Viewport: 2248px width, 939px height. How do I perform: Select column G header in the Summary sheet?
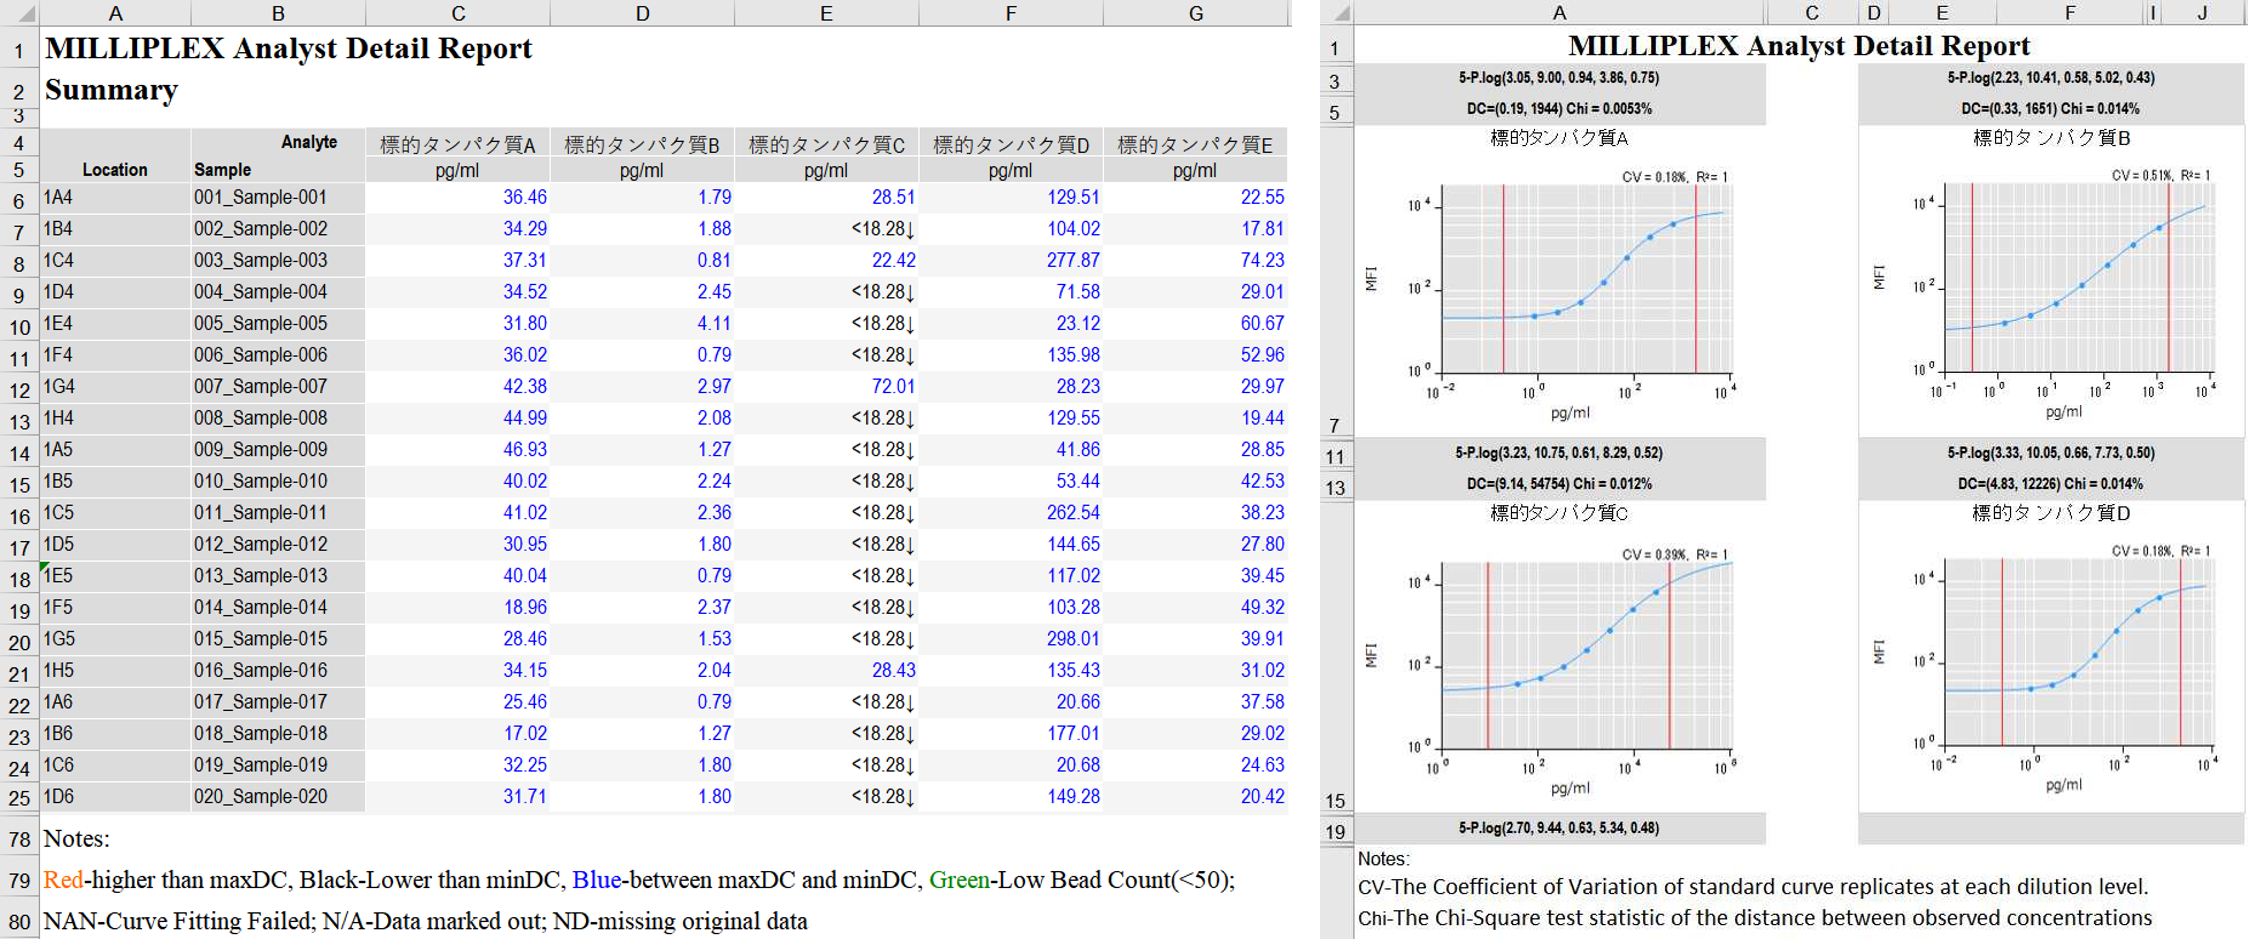pyautogui.click(x=1195, y=13)
